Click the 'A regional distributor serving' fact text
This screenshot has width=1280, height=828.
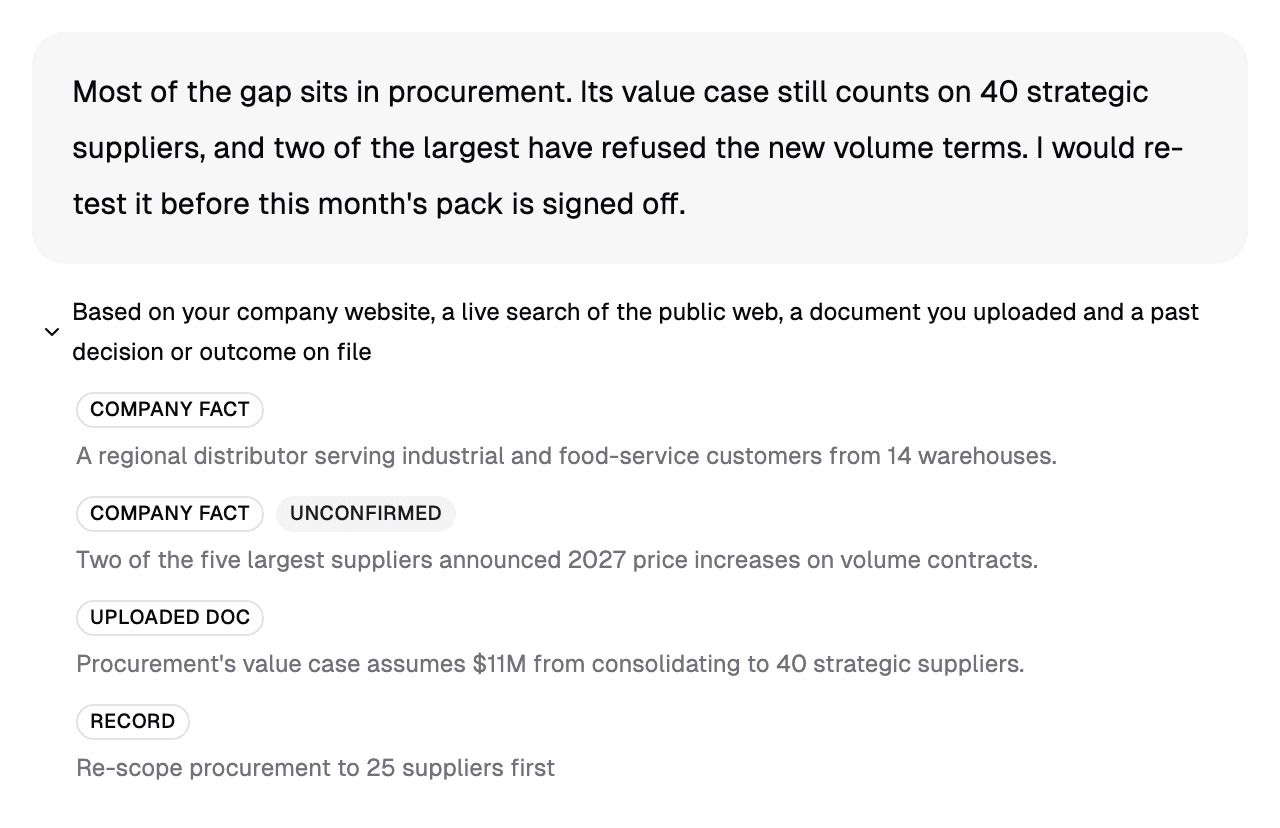pyautogui.click(x=566, y=456)
